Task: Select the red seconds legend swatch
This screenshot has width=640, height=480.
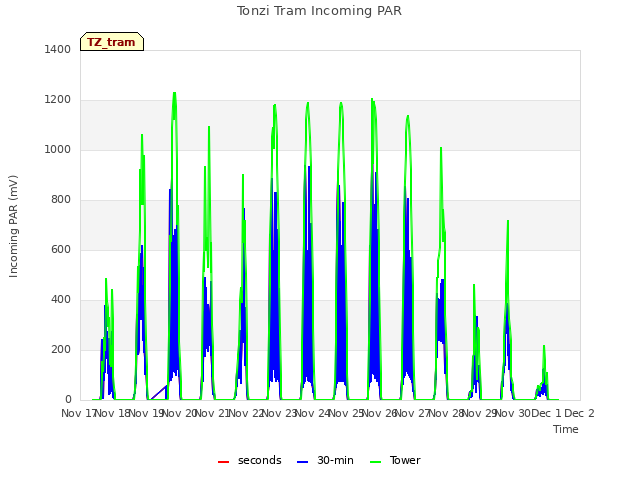Action: (224, 462)
